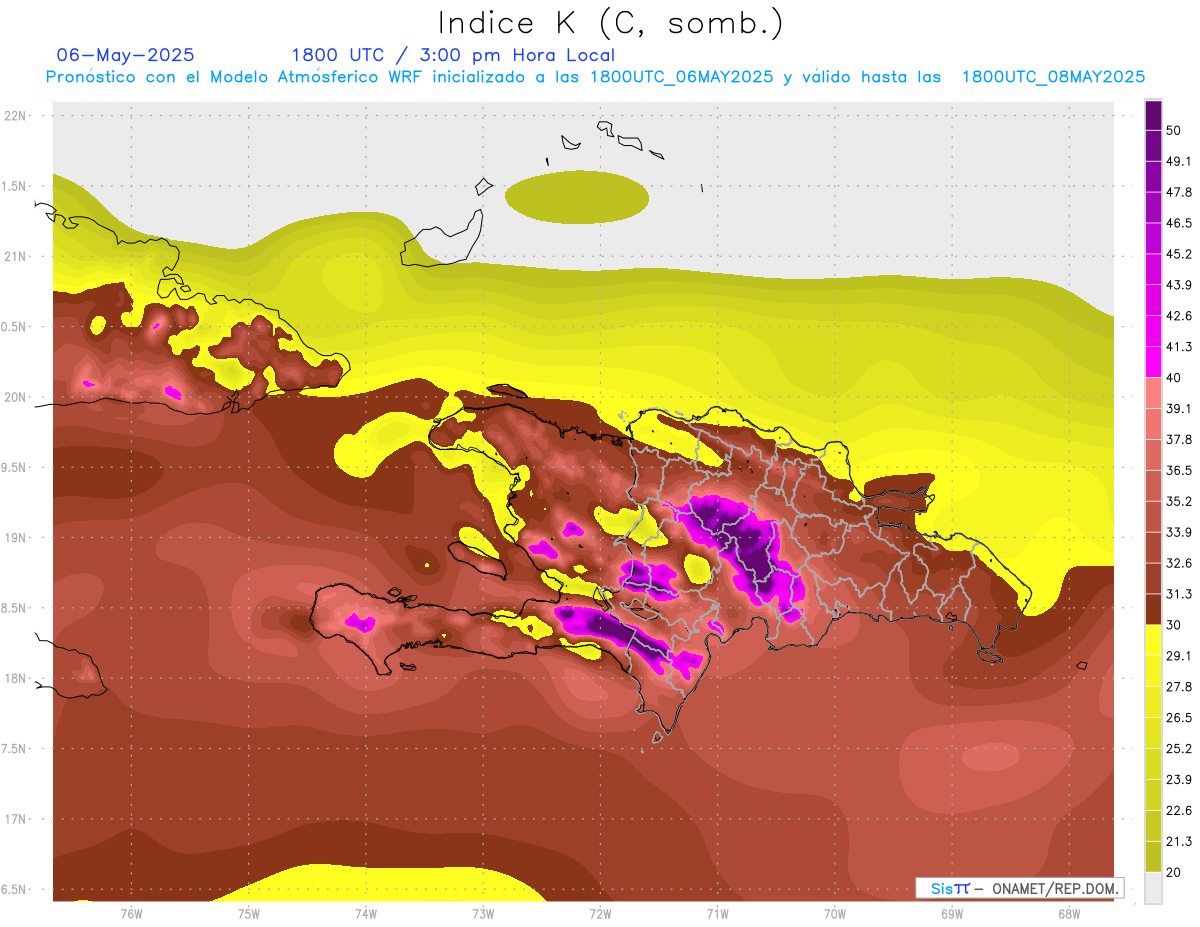This screenshot has height=927, width=1200.
Task: Click "1800UTC_08MAY2025" valid-until time in subtitle
Action: coord(1054,77)
